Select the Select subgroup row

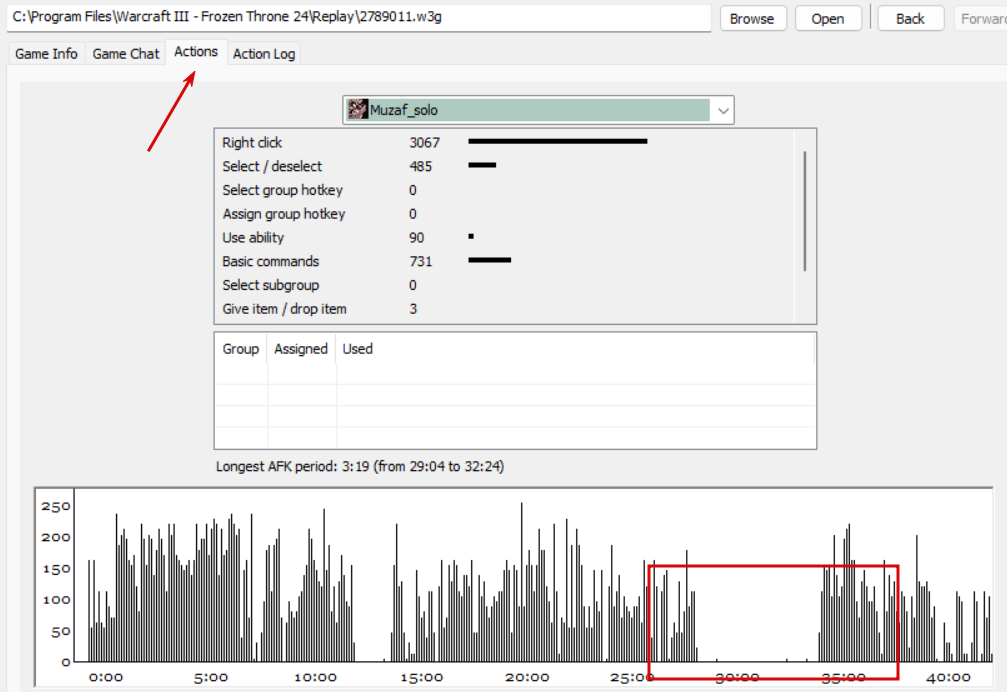tap(505, 285)
